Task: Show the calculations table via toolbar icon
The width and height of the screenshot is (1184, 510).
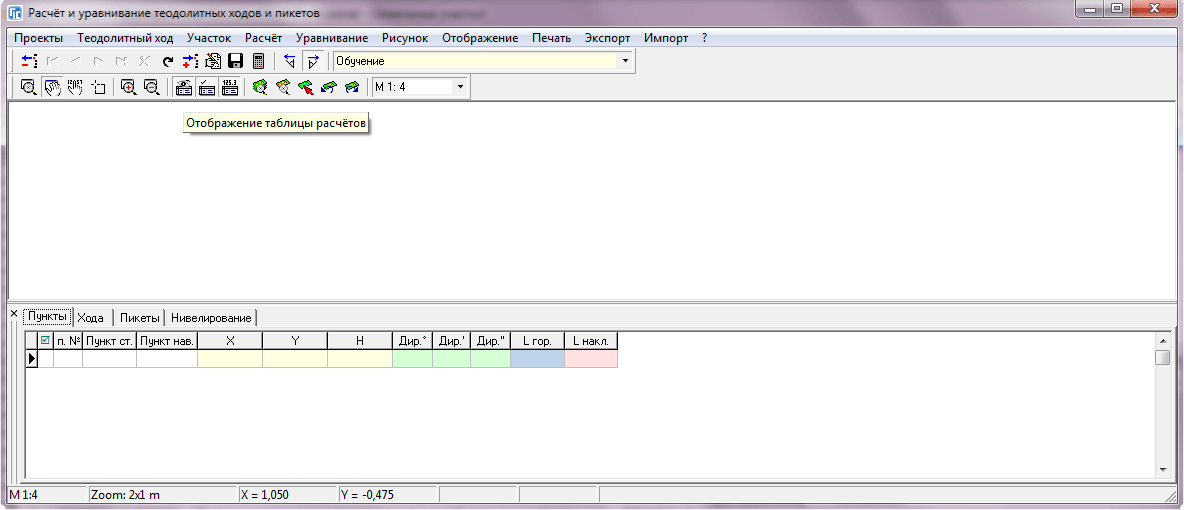Action: (183, 87)
